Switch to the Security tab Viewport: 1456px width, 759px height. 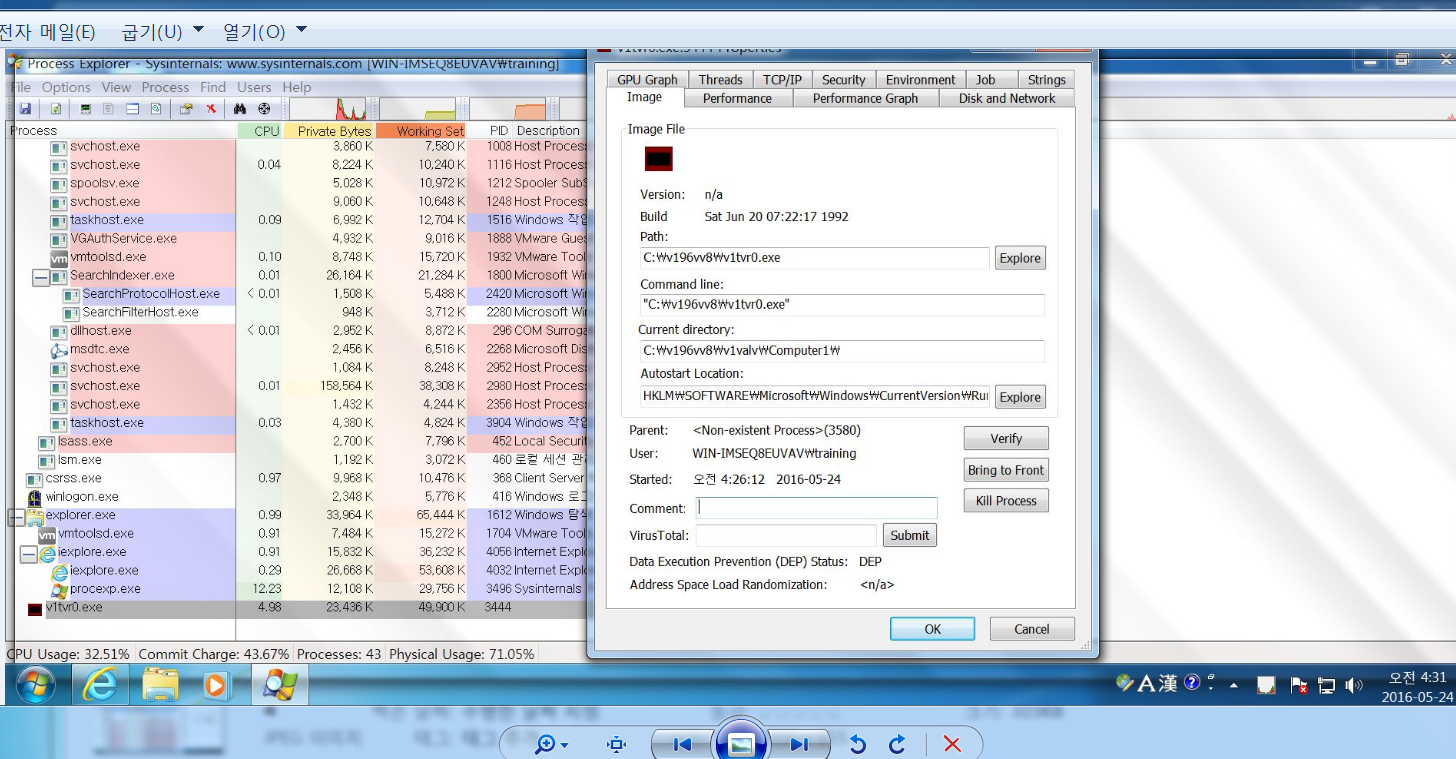[x=844, y=80]
